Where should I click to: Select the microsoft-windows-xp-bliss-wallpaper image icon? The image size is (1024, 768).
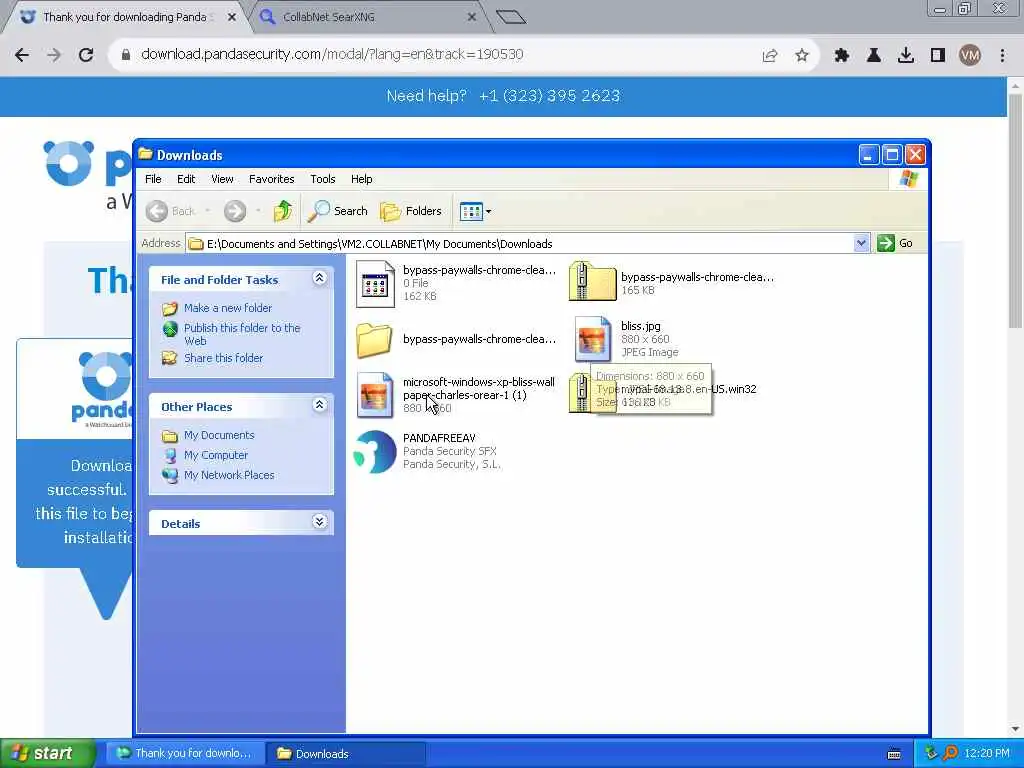coord(374,394)
